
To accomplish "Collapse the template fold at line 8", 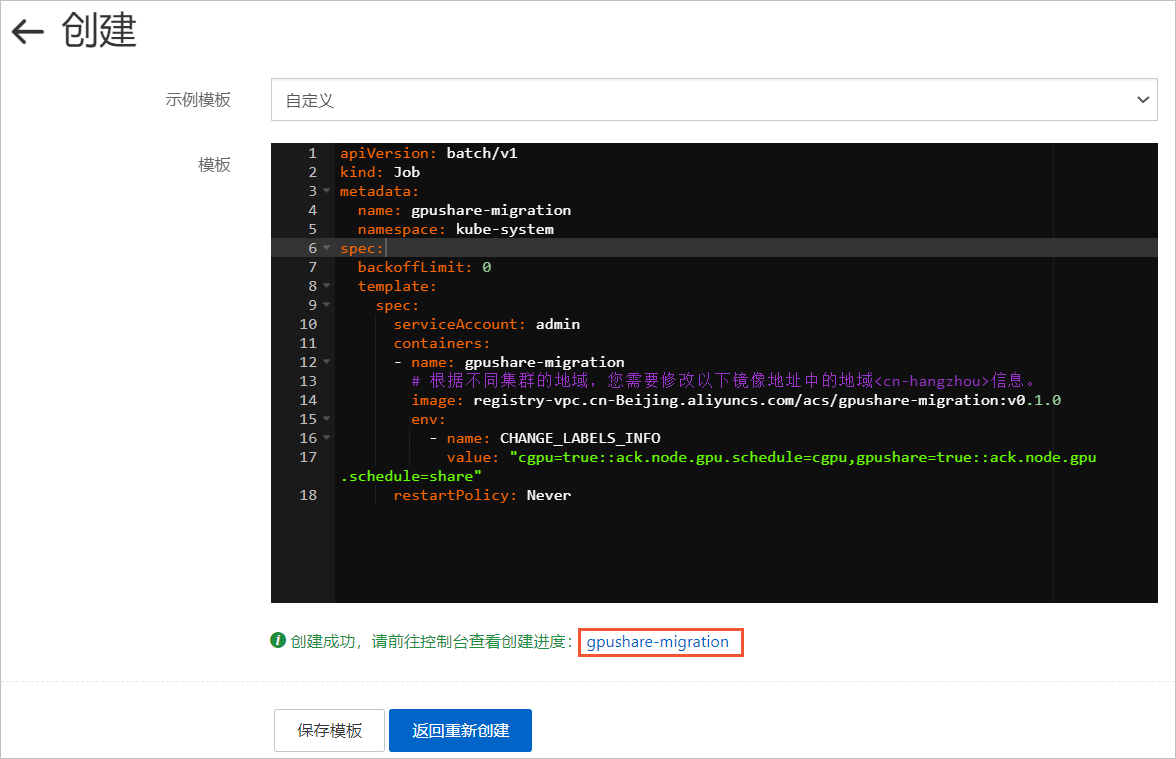I will point(326,286).
